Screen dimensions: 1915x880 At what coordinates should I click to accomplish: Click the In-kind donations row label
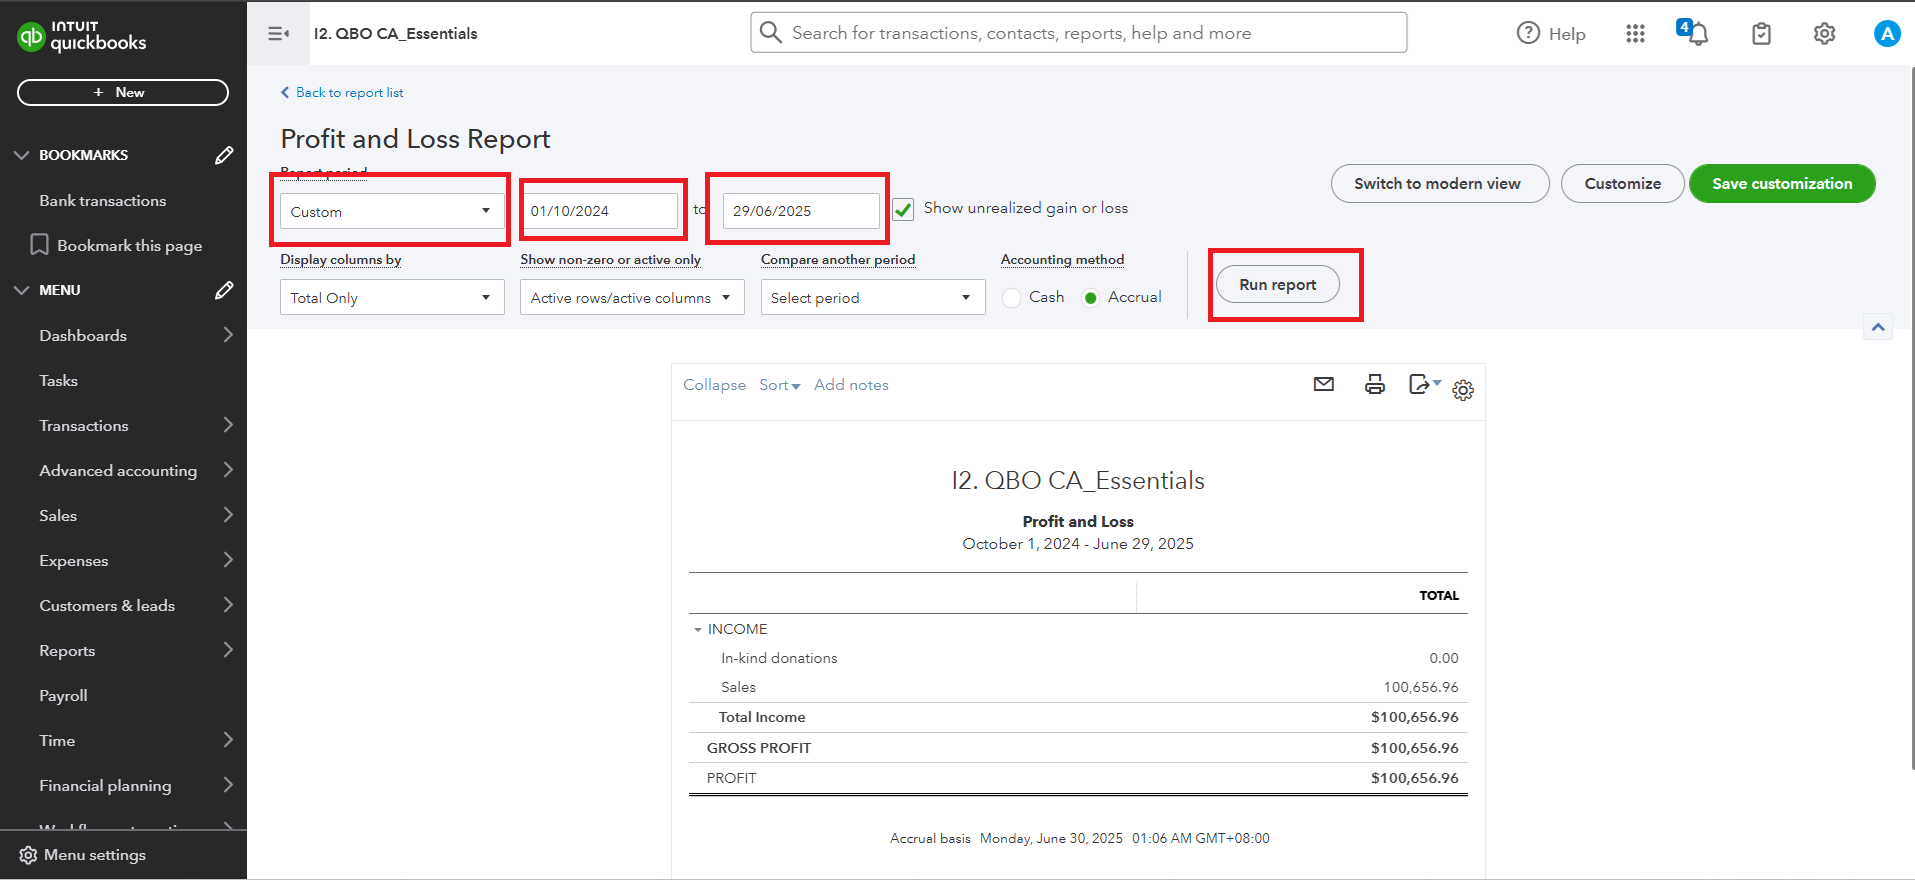pyautogui.click(x=779, y=658)
